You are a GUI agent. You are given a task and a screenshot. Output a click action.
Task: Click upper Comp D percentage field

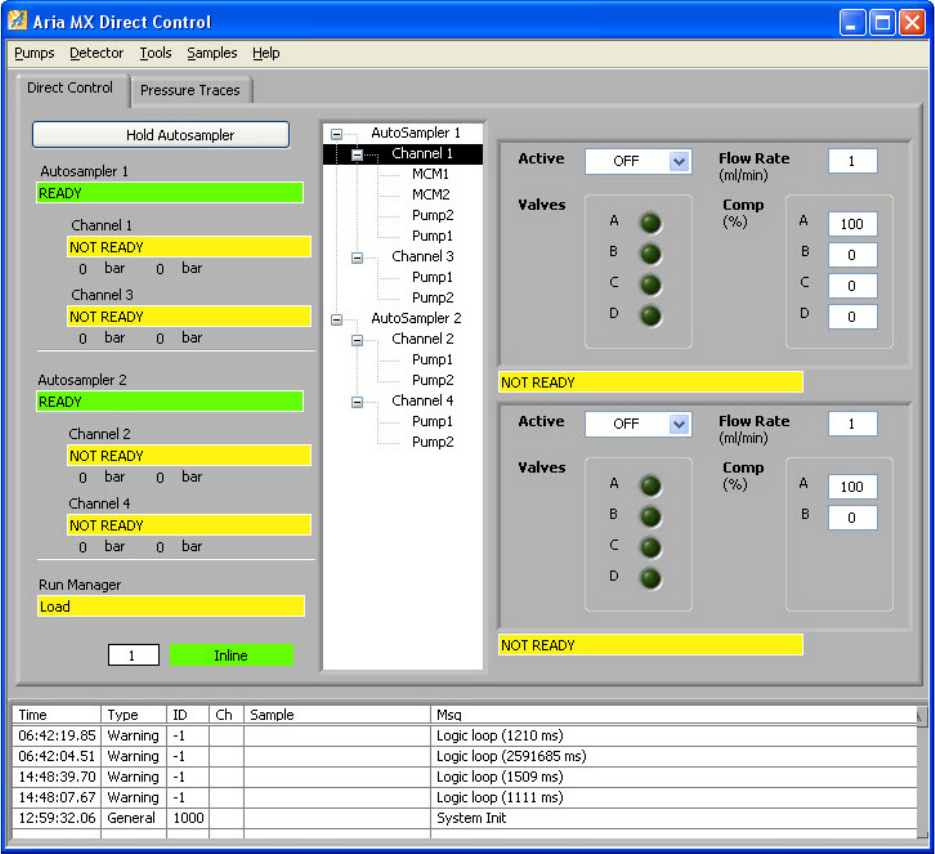tap(852, 317)
